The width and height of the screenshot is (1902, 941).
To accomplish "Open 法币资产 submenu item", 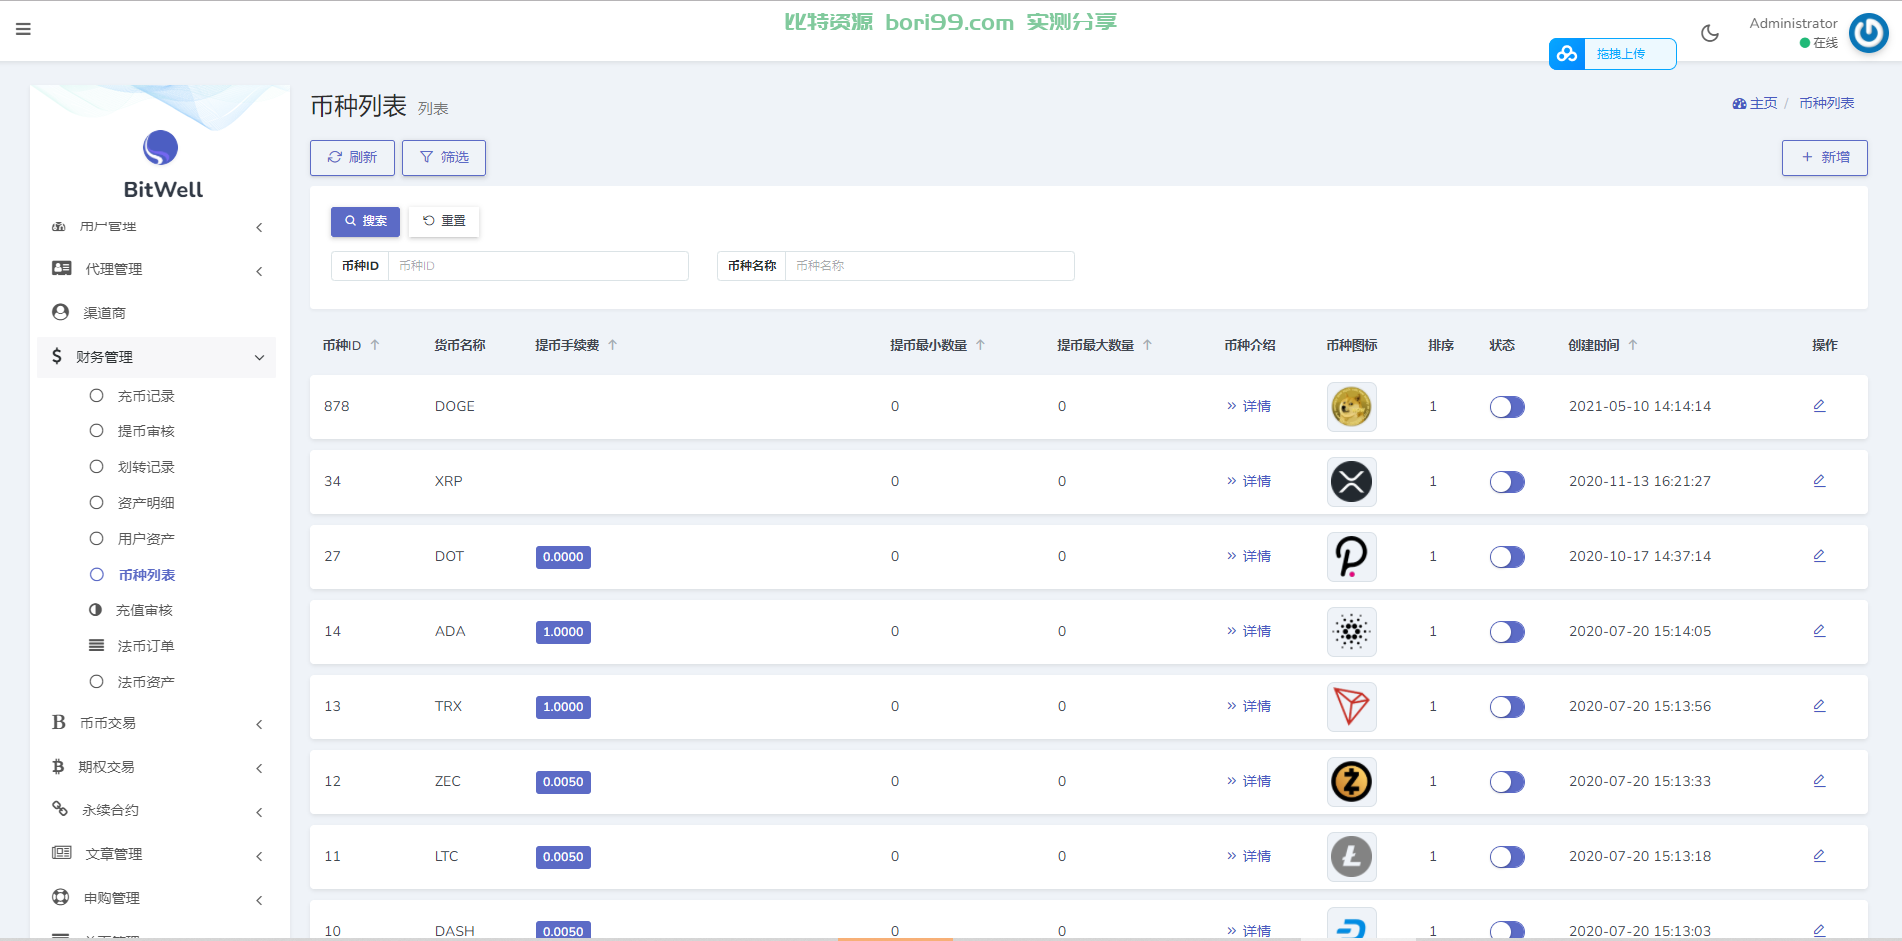I will click(x=146, y=682).
